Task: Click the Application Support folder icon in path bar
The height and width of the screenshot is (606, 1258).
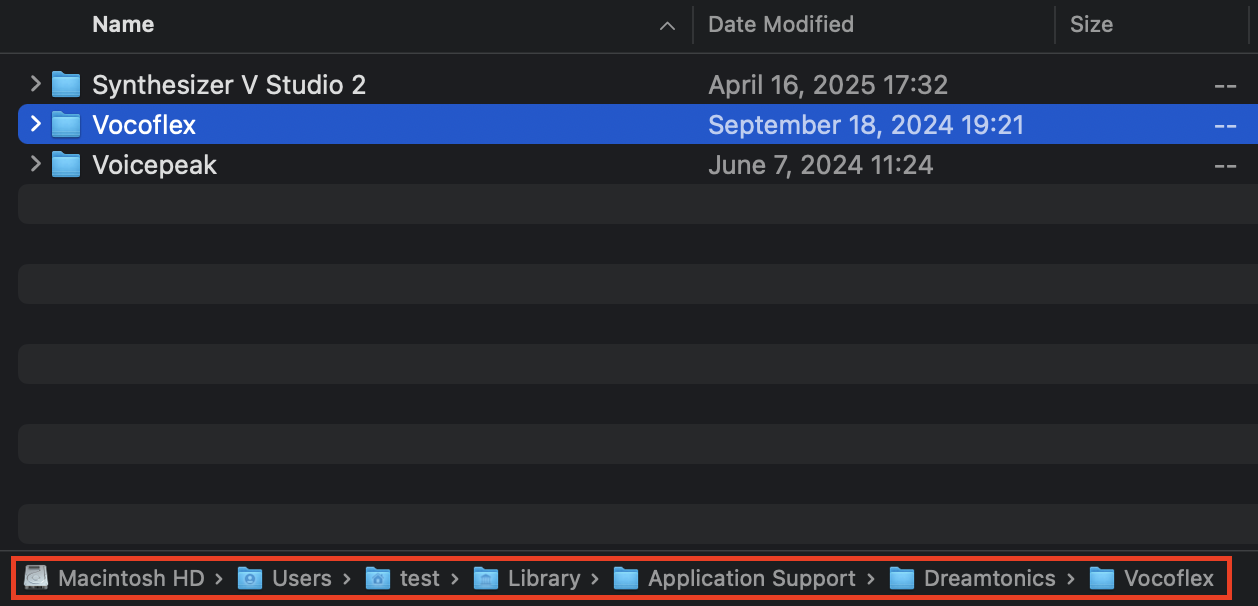Action: point(626,578)
